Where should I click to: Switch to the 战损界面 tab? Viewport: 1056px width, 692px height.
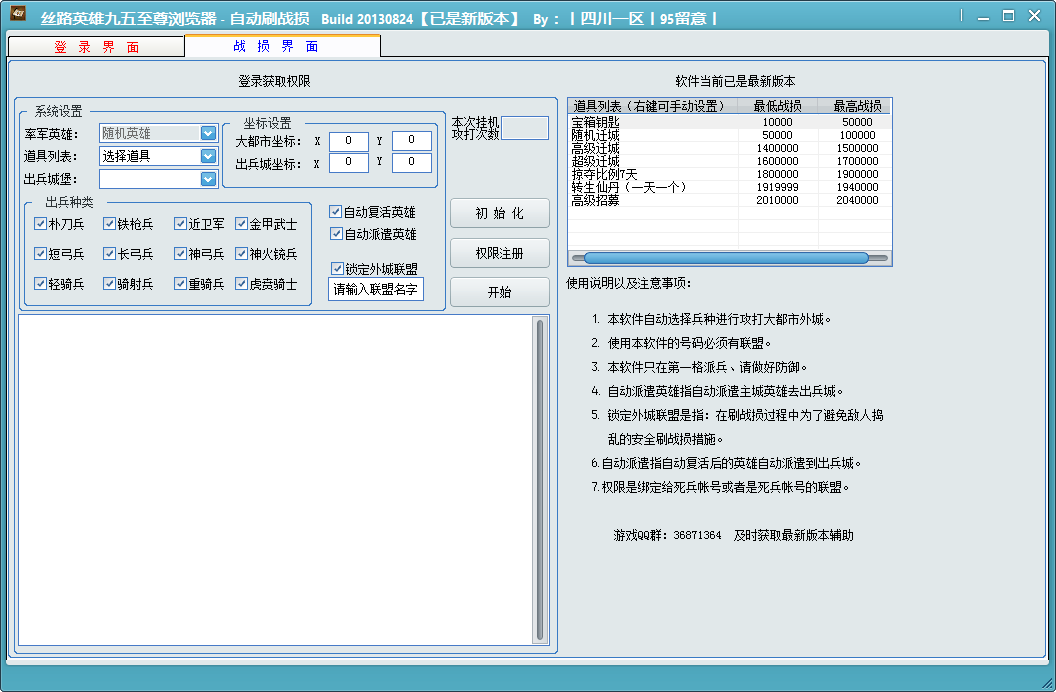[282, 46]
